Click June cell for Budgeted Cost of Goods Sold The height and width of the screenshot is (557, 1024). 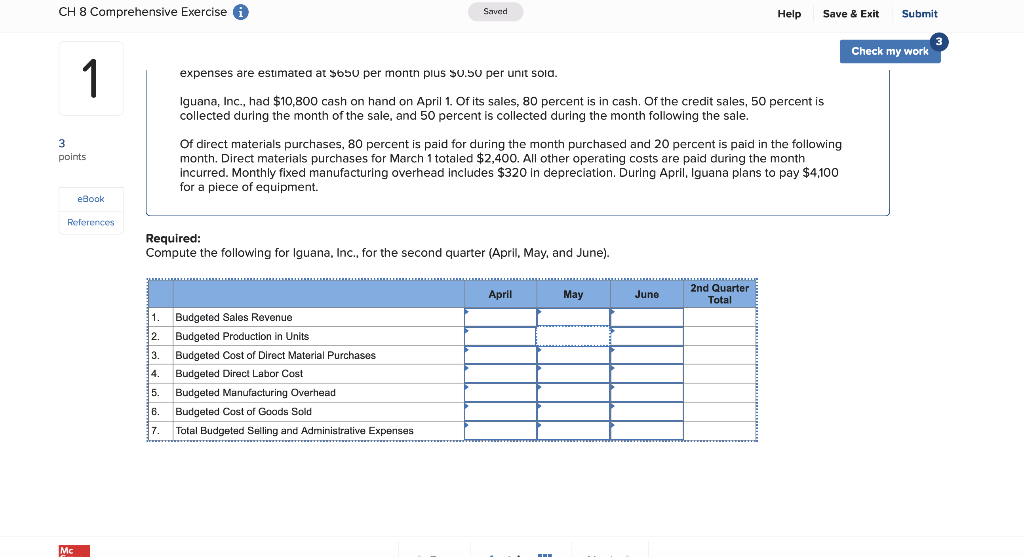tap(647, 412)
